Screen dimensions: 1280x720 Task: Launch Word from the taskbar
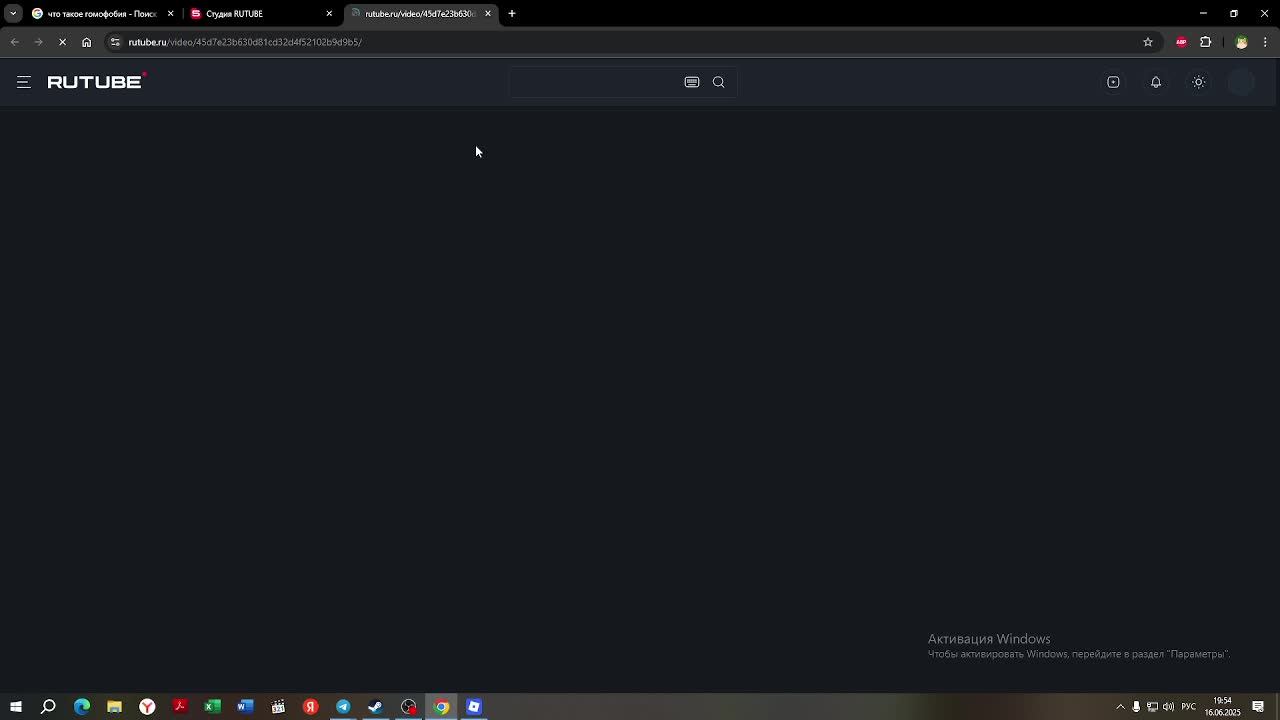tap(245, 707)
